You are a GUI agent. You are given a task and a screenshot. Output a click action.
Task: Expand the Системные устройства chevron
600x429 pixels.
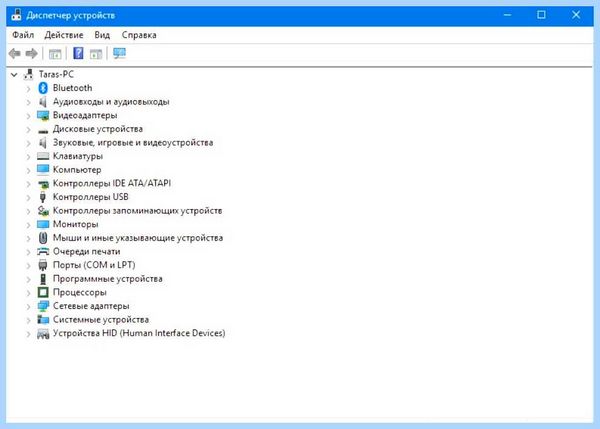pos(29,320)
